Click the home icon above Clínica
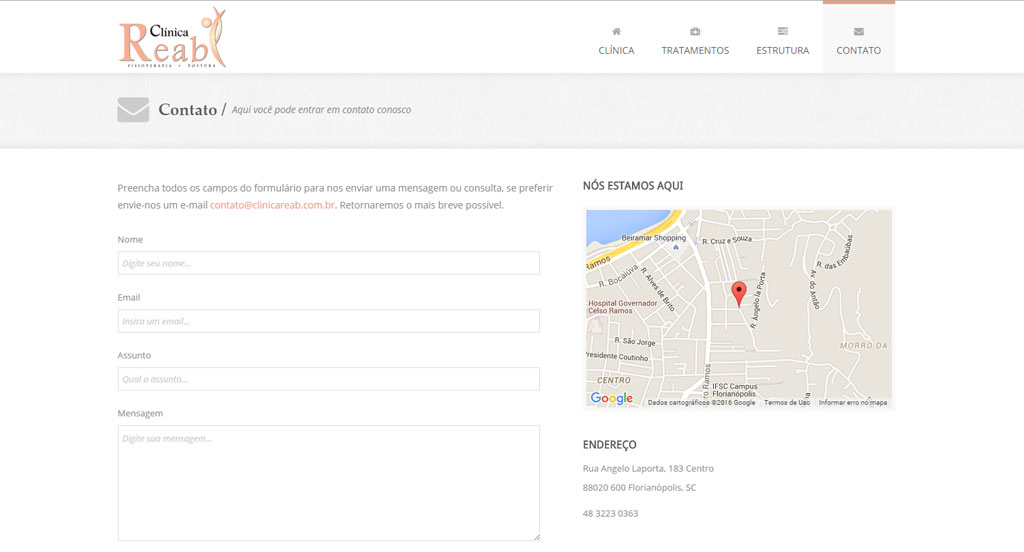The image size is (1024, 552). (x=616, y=31)
